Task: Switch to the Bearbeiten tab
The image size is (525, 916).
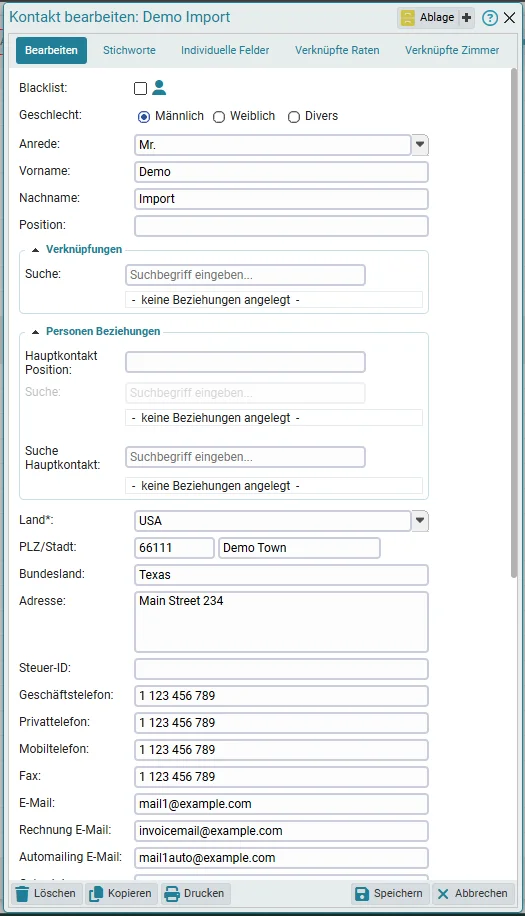Action: (x=51, y=50)
